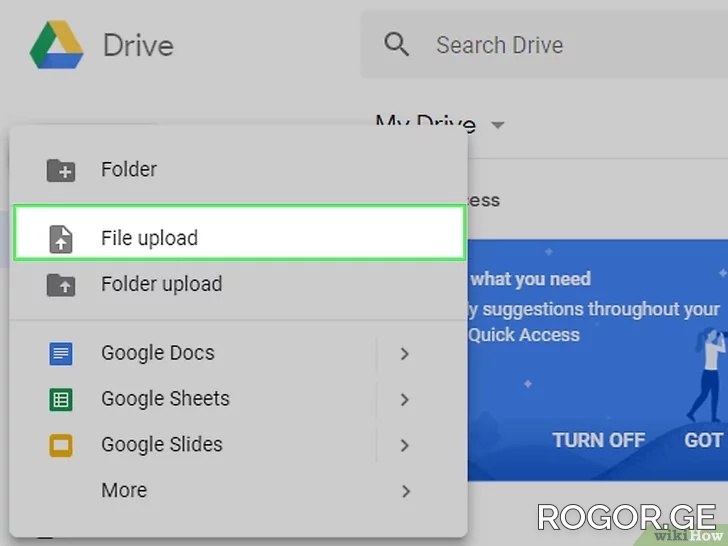Choose Folder from the new menu

[239, 169]
